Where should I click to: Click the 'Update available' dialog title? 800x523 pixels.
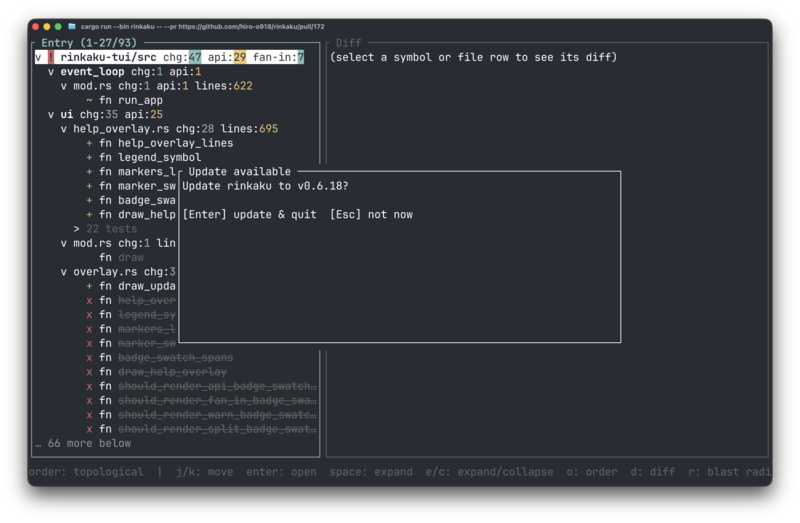click(x=239, y=171)
